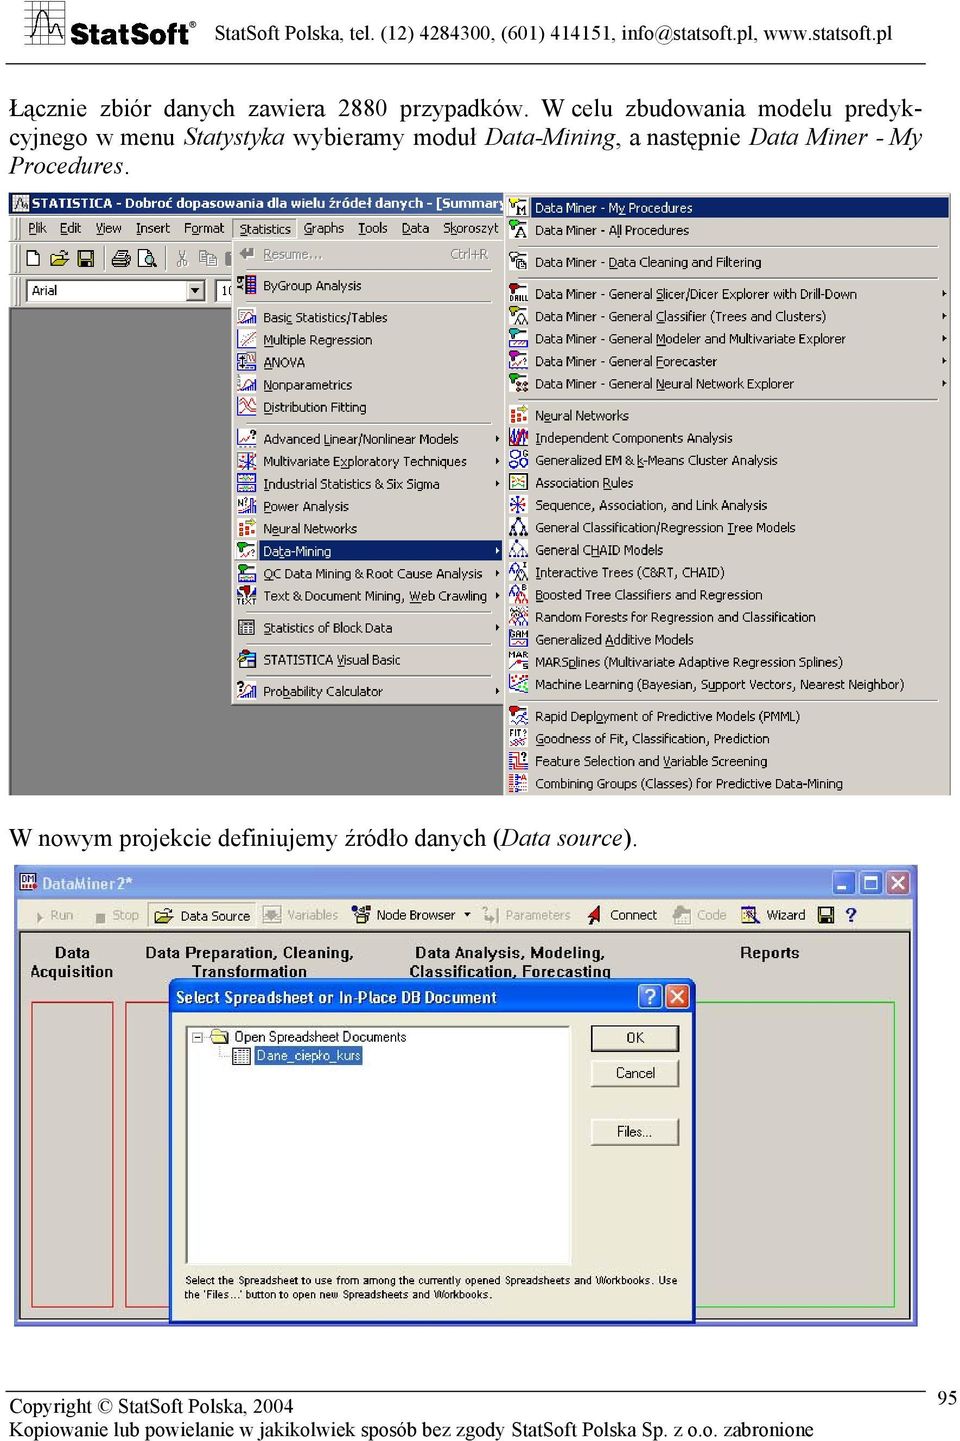
Task: Click the Copy toolbar icon
Action: 207,258
